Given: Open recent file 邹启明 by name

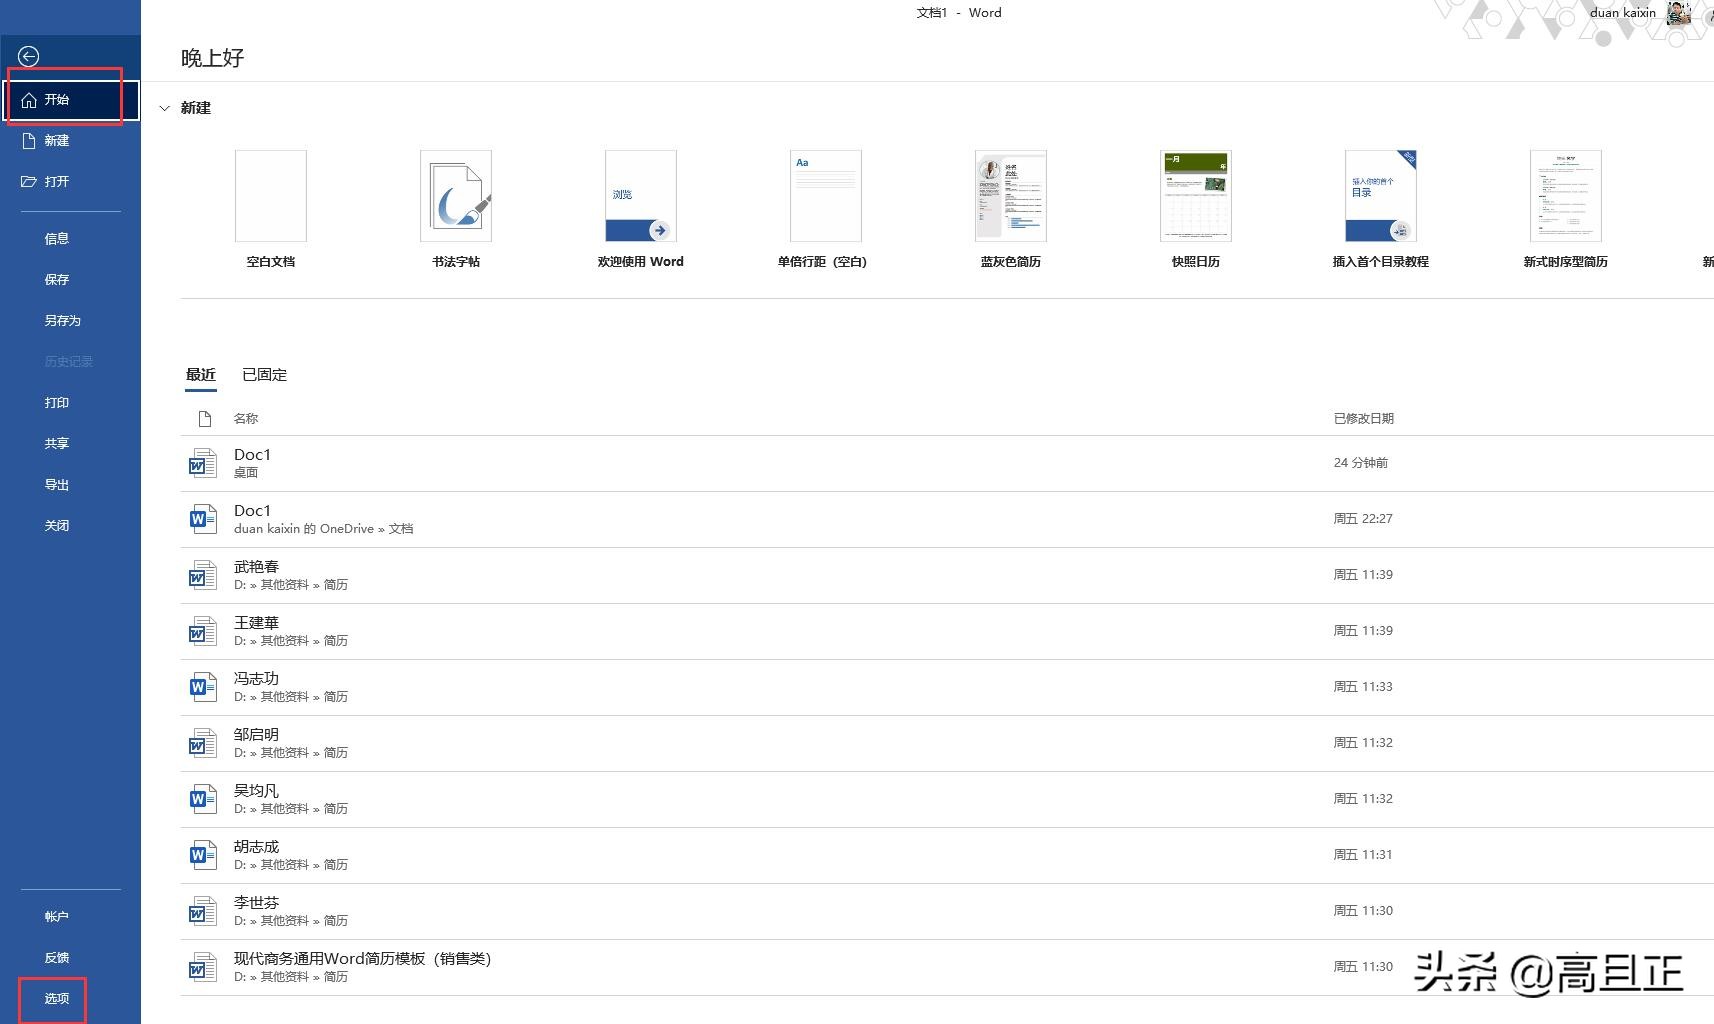Looking at the screenshot, I should tap(256, 735).
